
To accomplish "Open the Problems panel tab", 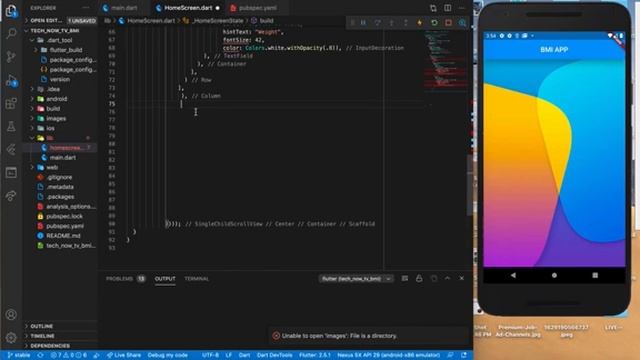I will [125, 279].
